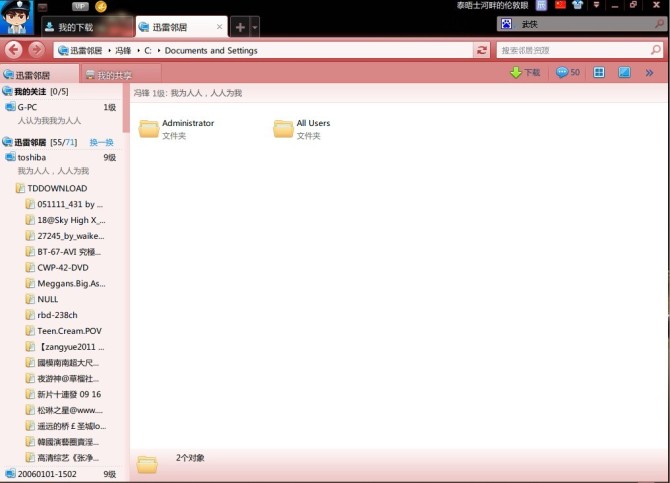
Task: Click the sidebar vertical scrollbar
Action: pyautogui.click(x=126, y=109)
